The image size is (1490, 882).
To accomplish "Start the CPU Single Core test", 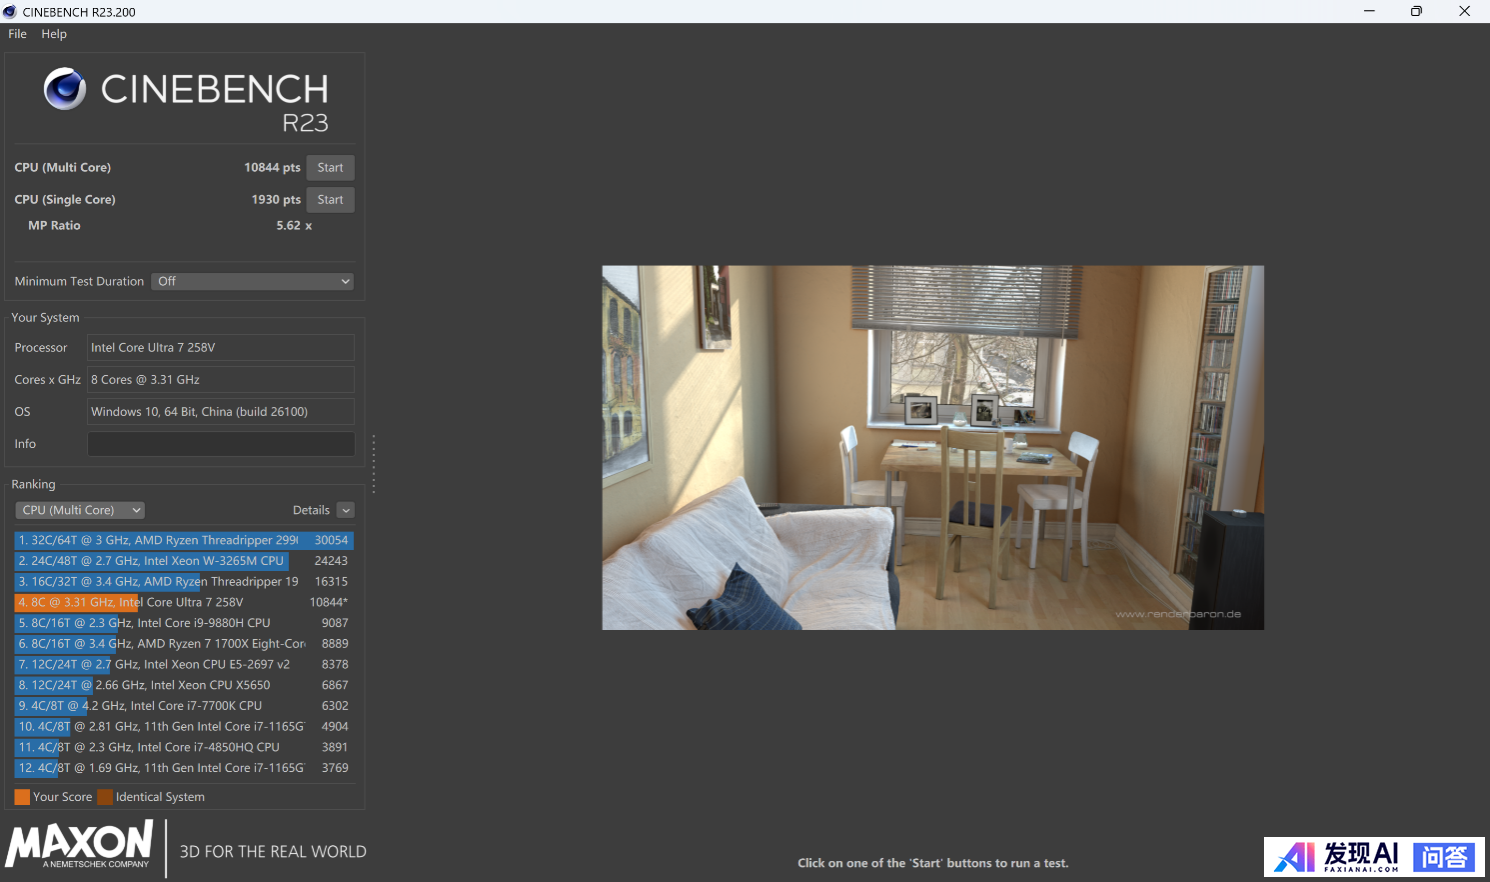I will point(330,200).
